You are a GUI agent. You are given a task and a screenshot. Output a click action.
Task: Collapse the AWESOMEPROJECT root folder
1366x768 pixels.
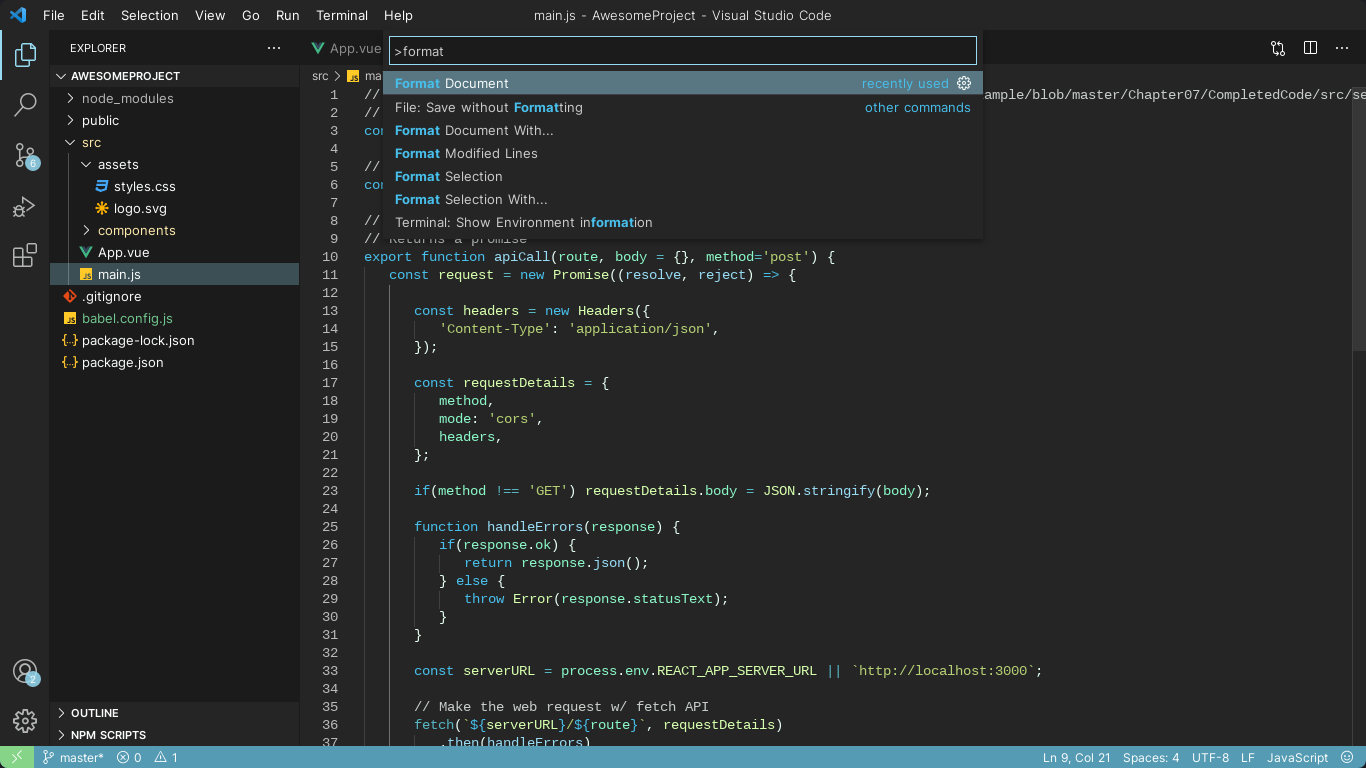pos(174,76)
